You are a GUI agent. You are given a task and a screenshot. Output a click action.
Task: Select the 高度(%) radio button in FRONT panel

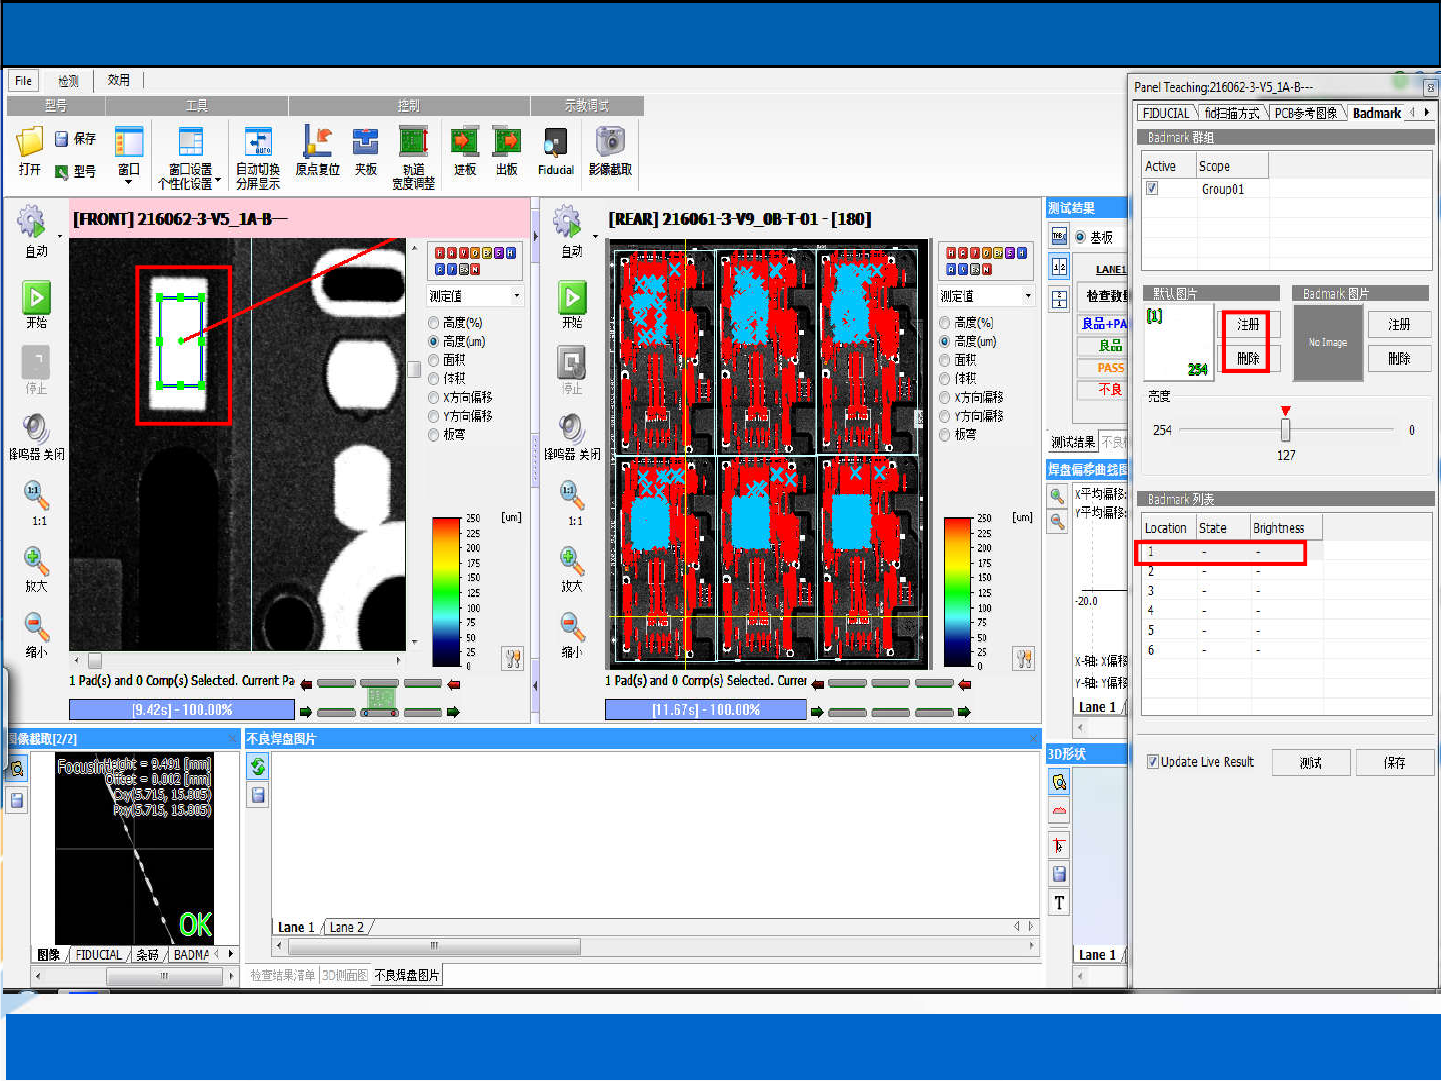click(434, 322)
